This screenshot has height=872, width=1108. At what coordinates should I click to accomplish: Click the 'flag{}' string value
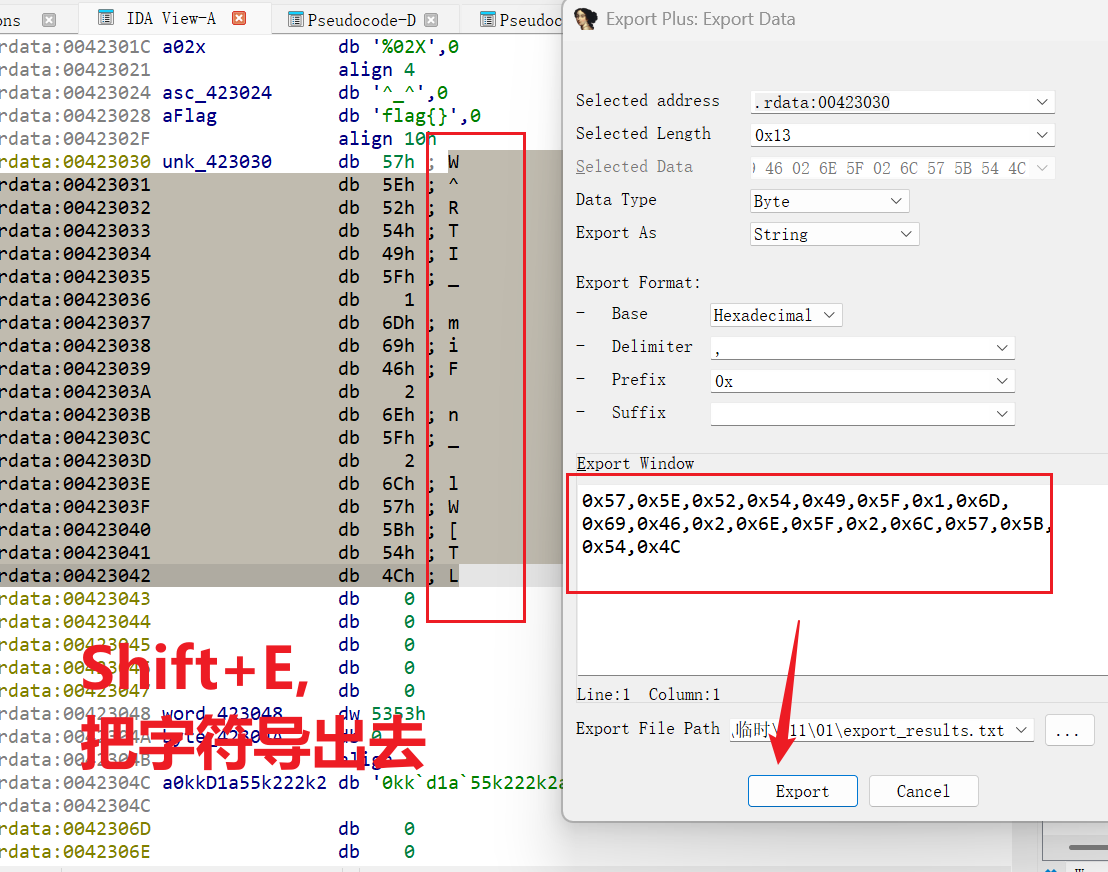(420, 116)
